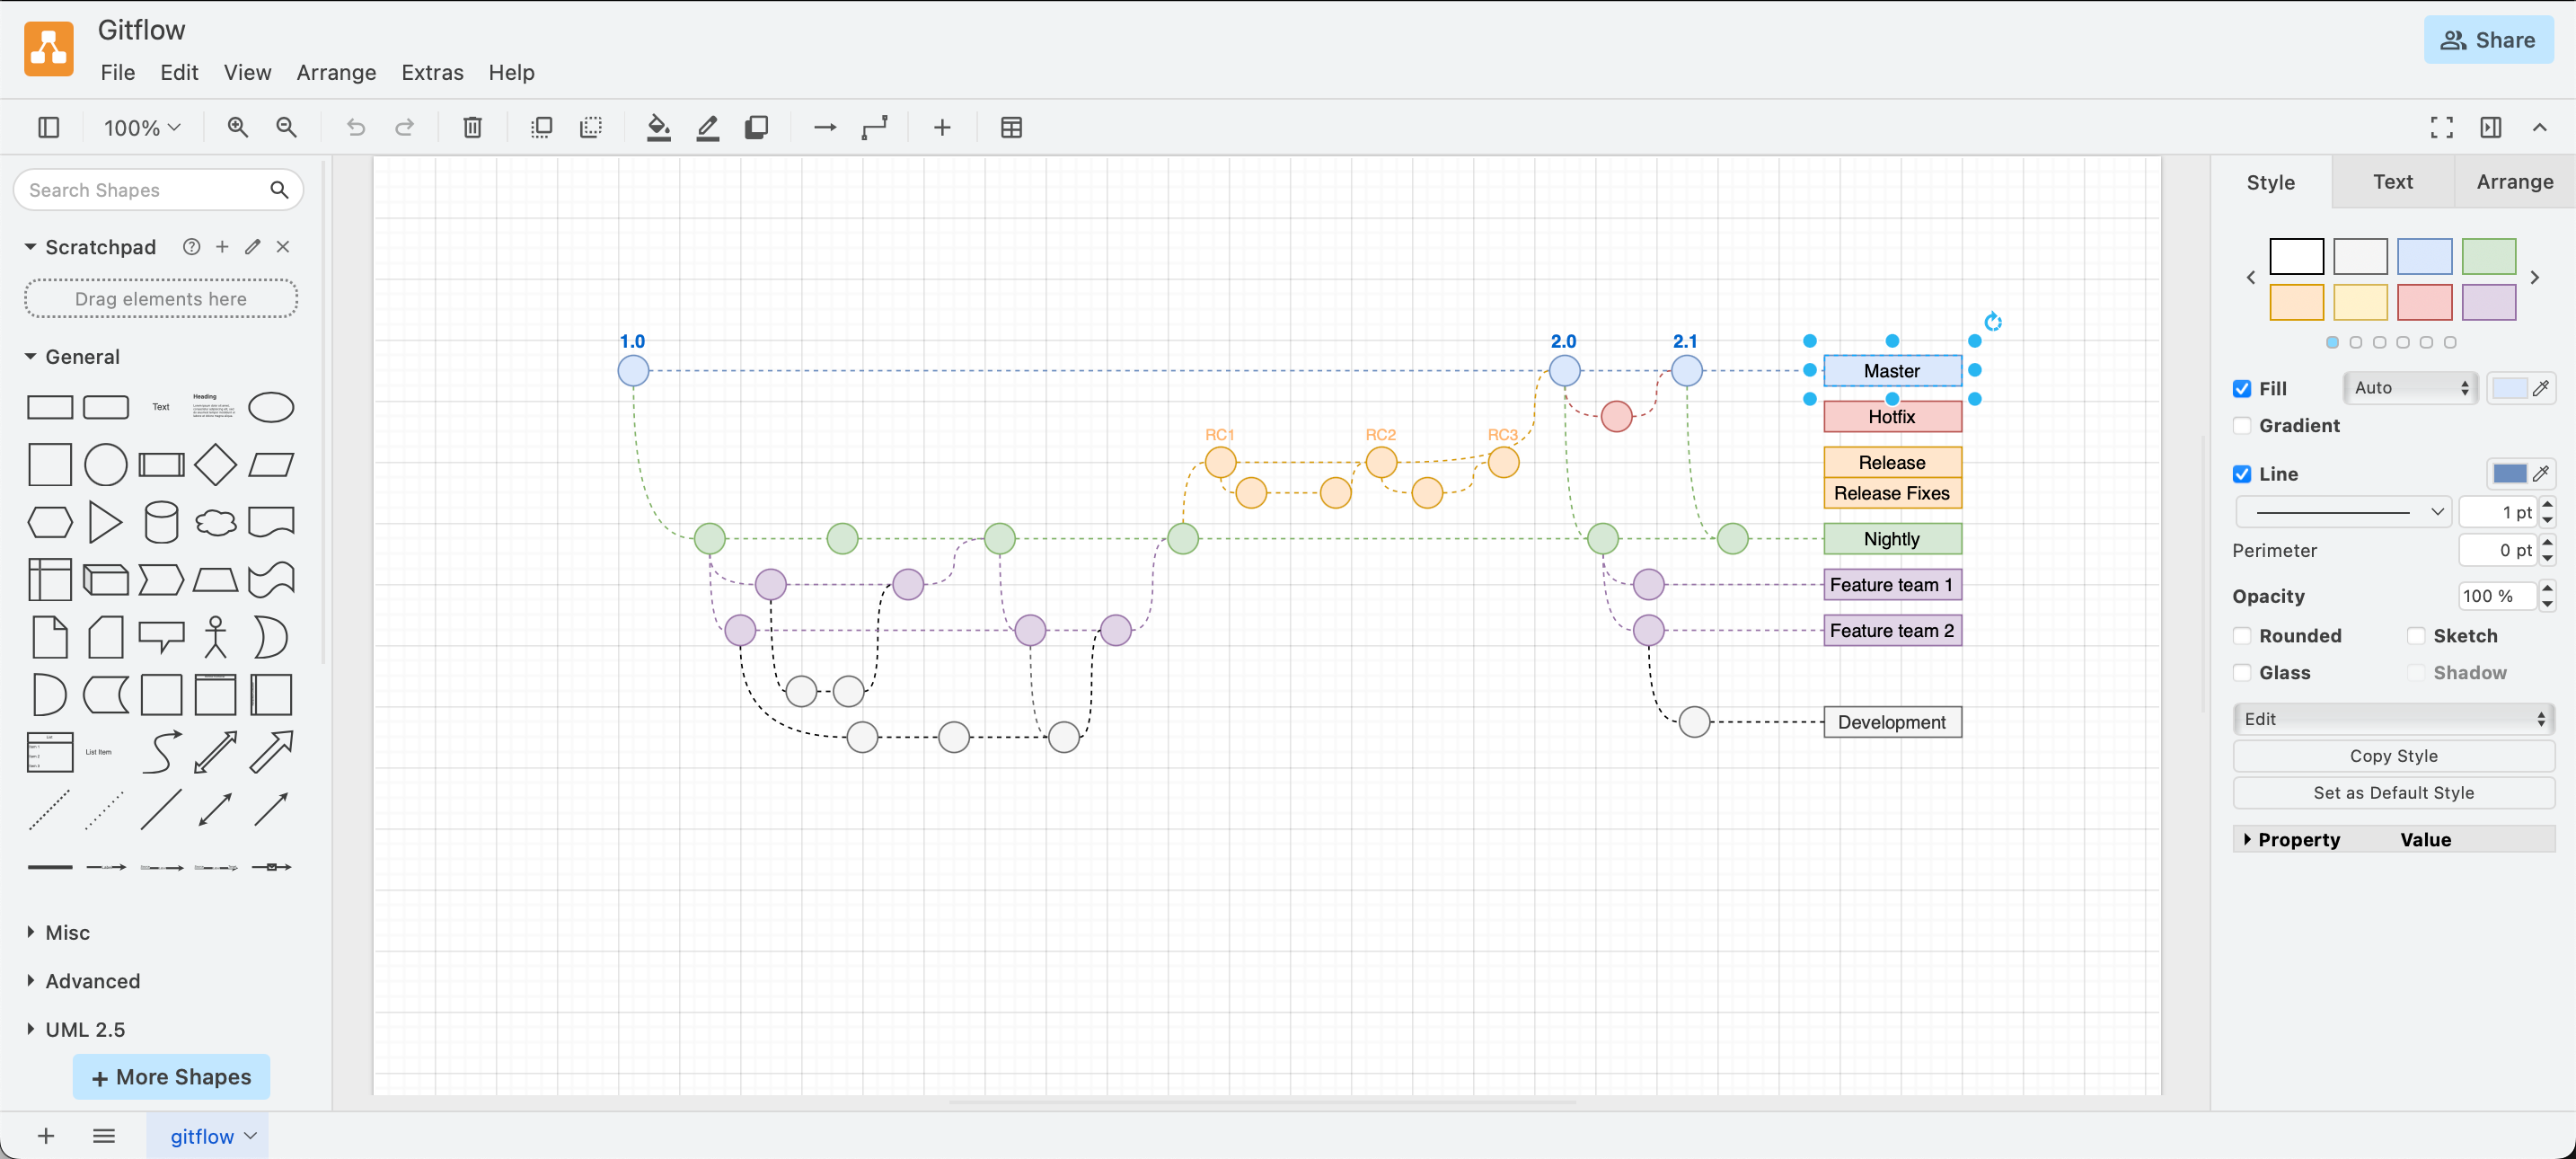Open the zoom percentage dropdown
Screen dimensions: 2576x1159
click(140, 127)
